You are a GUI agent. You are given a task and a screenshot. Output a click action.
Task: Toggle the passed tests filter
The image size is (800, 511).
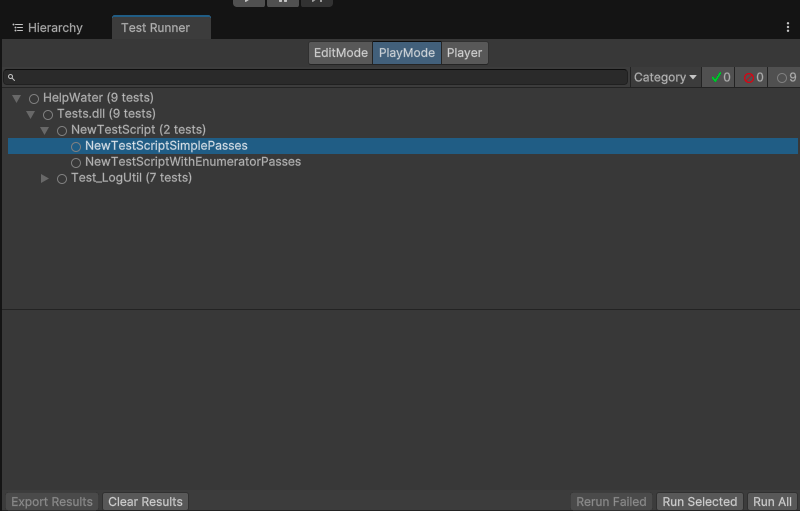tap(720, 78)
